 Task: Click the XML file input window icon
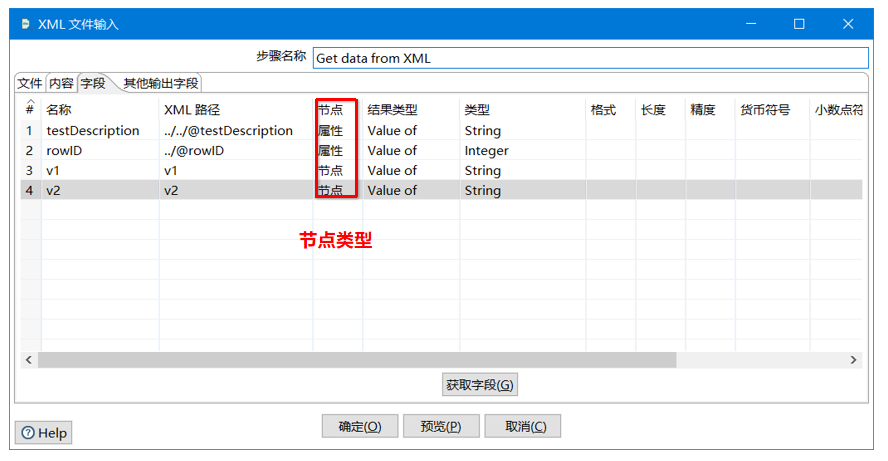[x=25, y=24]
